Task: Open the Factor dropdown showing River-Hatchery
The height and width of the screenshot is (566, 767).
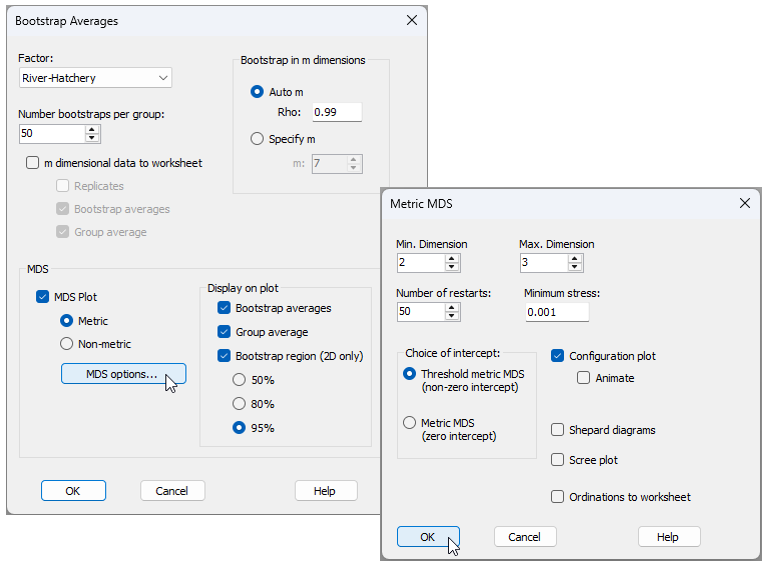Action: (95, 78)
